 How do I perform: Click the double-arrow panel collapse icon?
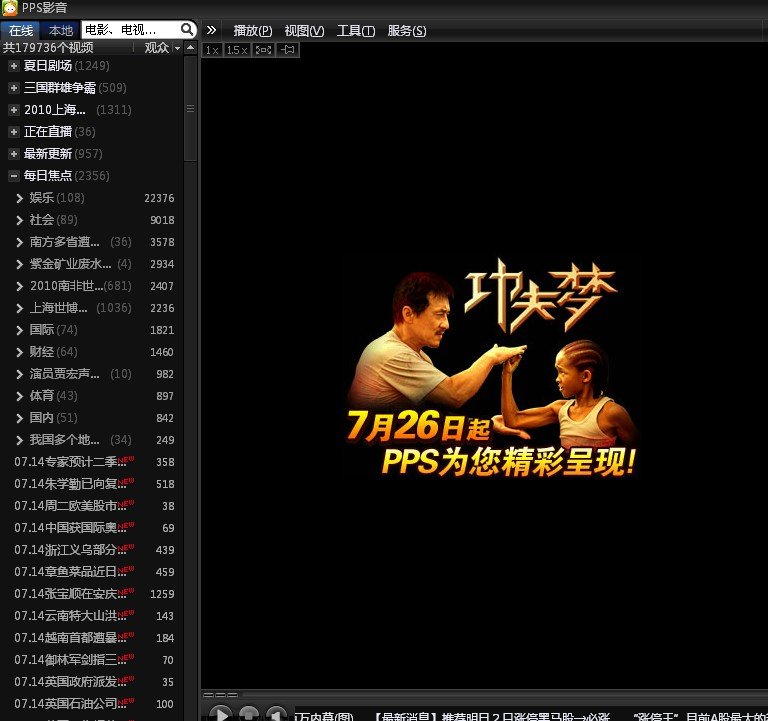pos(211,30)
